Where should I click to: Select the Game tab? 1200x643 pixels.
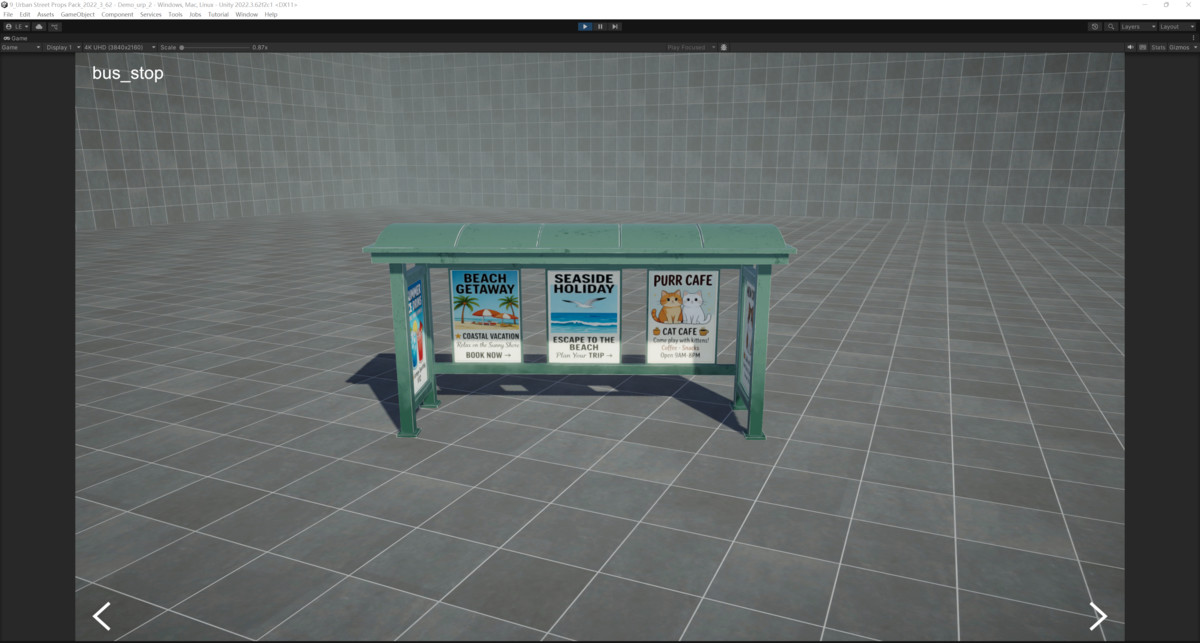pos(17,38)
